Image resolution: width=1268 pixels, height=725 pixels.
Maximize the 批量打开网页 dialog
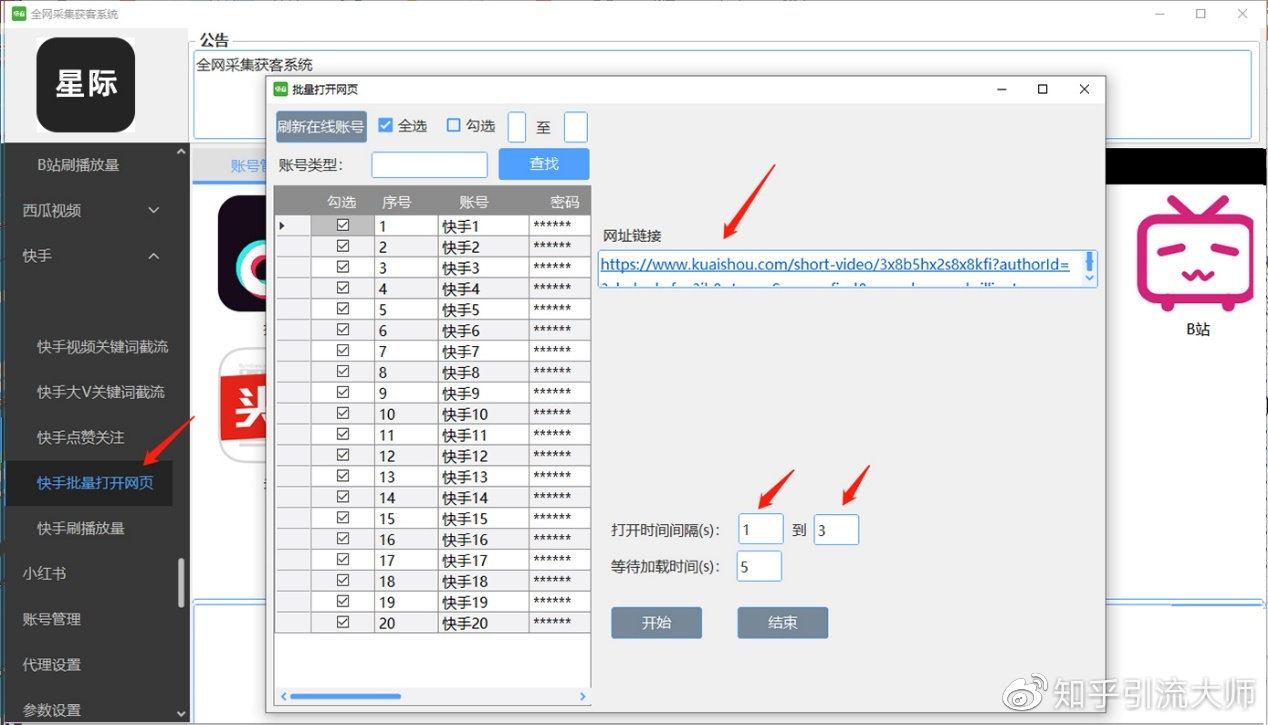click(1043, 89)
